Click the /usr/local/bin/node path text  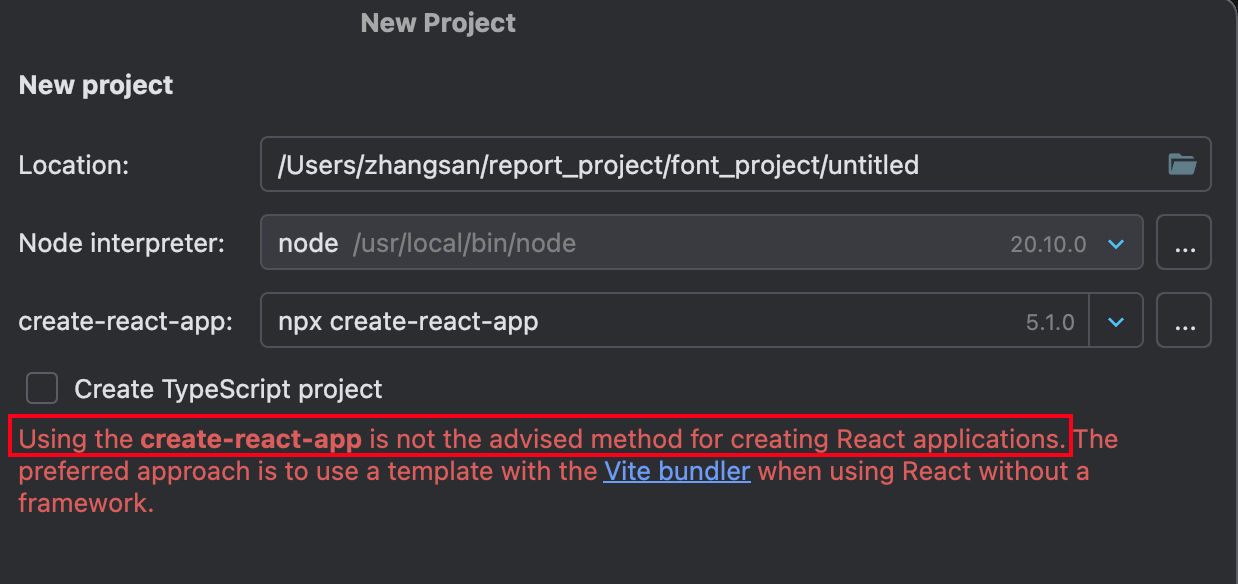[464, 243]
